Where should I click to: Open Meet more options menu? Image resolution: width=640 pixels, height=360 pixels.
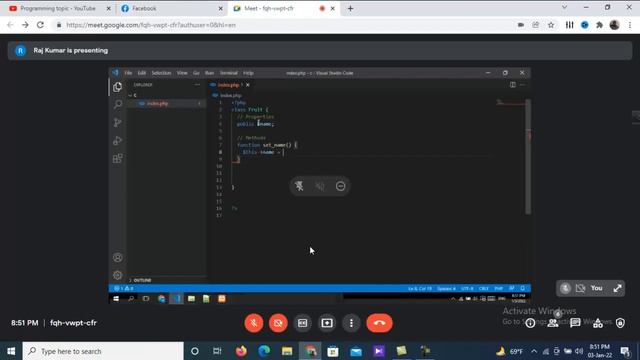tap(351, 323)
